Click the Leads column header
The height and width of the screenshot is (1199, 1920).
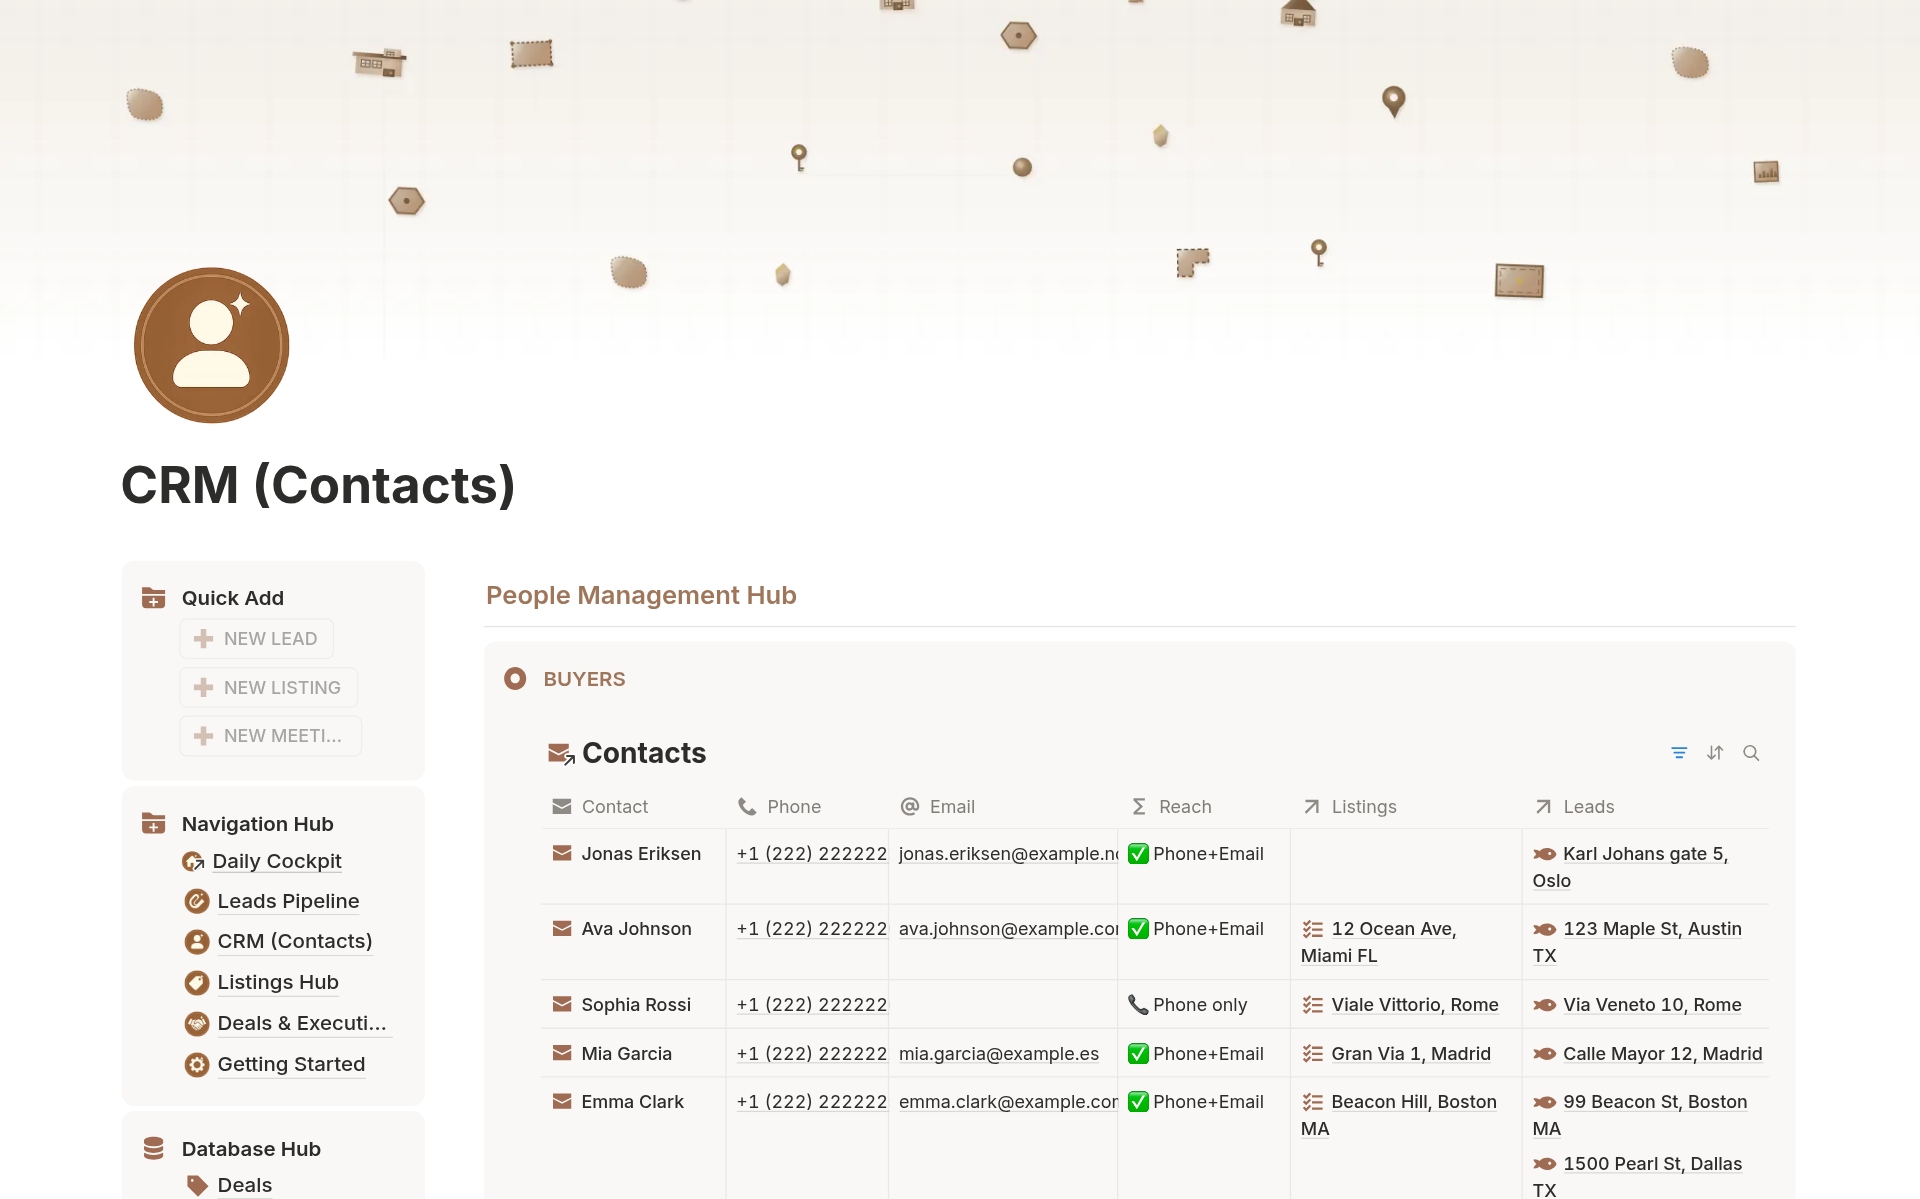[1574, 807]
